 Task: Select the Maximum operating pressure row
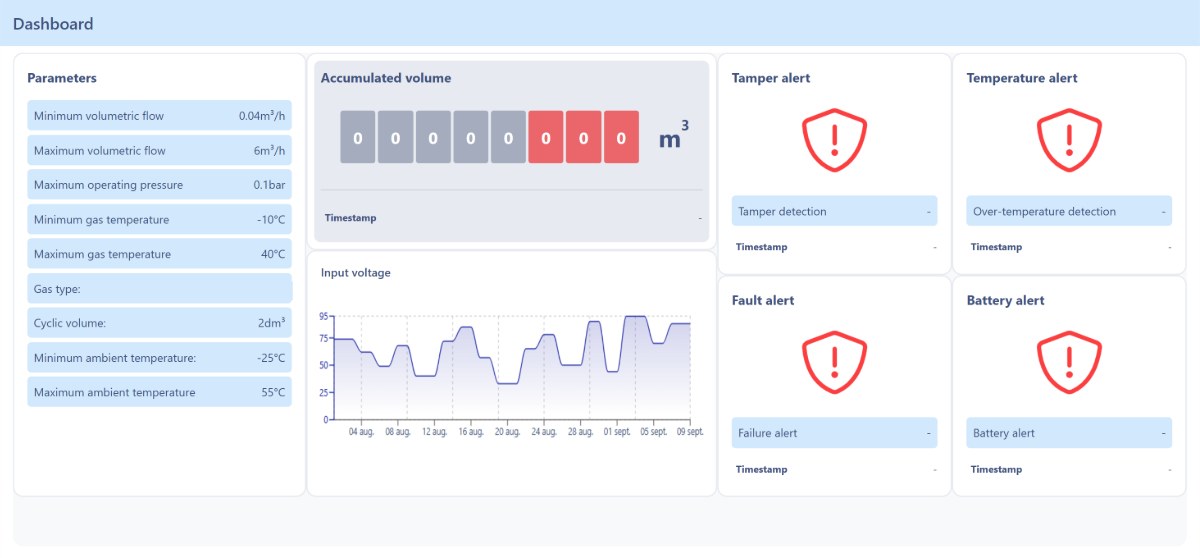tap(159, 185)
